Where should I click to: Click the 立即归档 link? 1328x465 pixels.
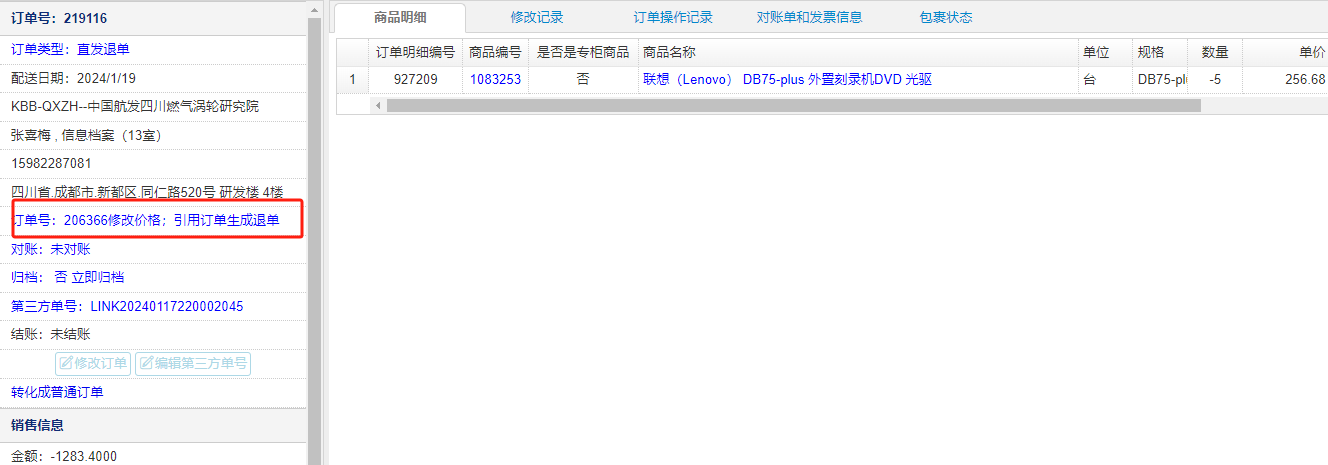click(98, 277)
